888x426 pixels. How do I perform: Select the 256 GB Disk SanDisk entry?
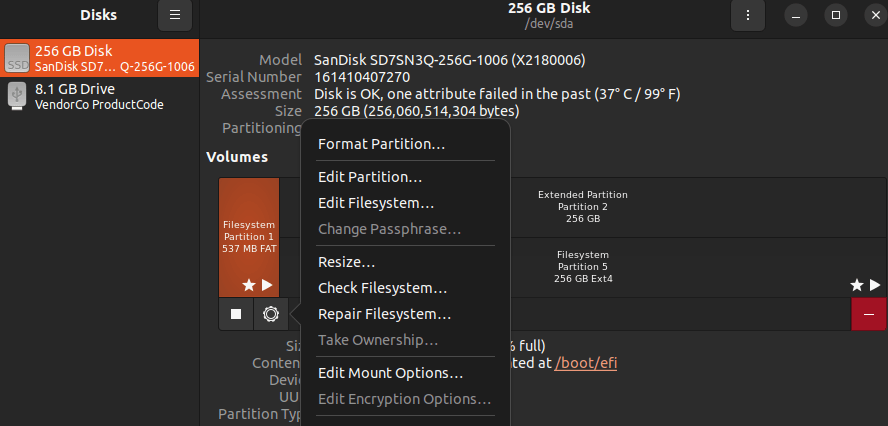coord(100,58)
